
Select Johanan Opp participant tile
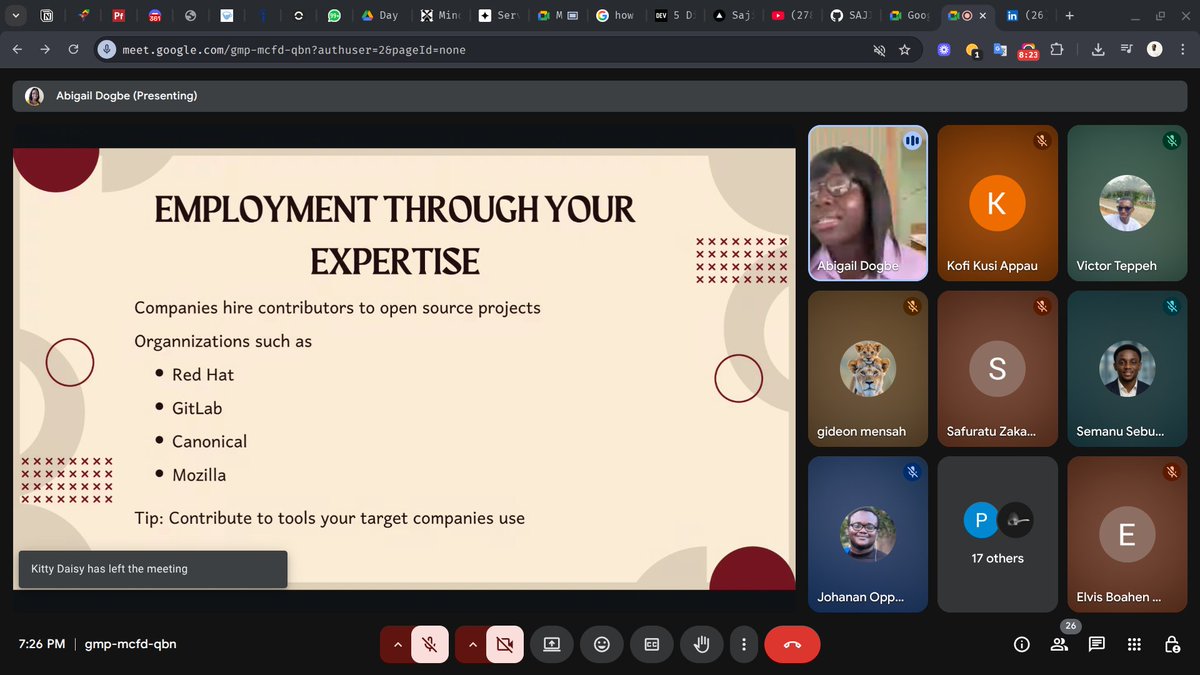point(868,534)
